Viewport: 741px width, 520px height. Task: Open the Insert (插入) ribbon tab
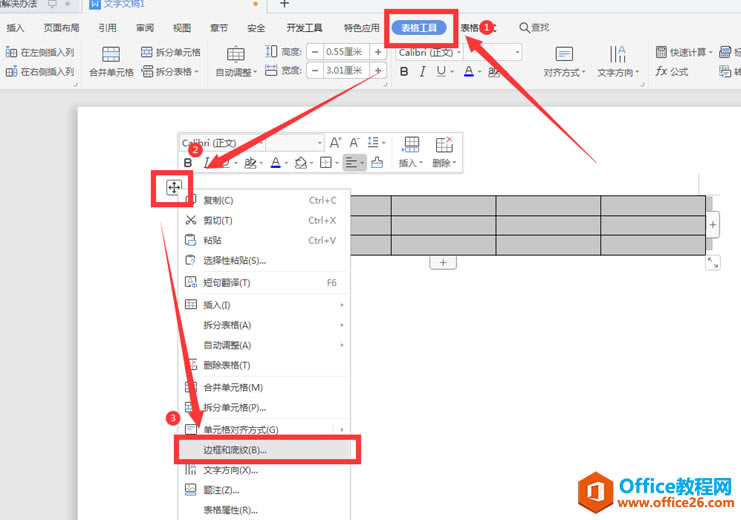click(x=15, y=28)
